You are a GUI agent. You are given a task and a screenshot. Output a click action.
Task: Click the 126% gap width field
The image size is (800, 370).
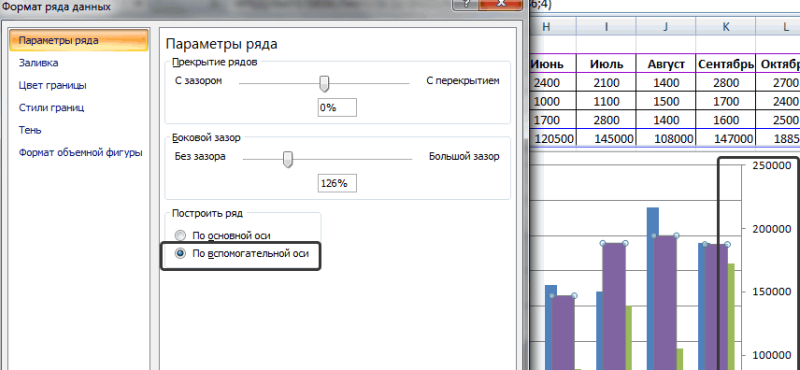pos(337,184)
